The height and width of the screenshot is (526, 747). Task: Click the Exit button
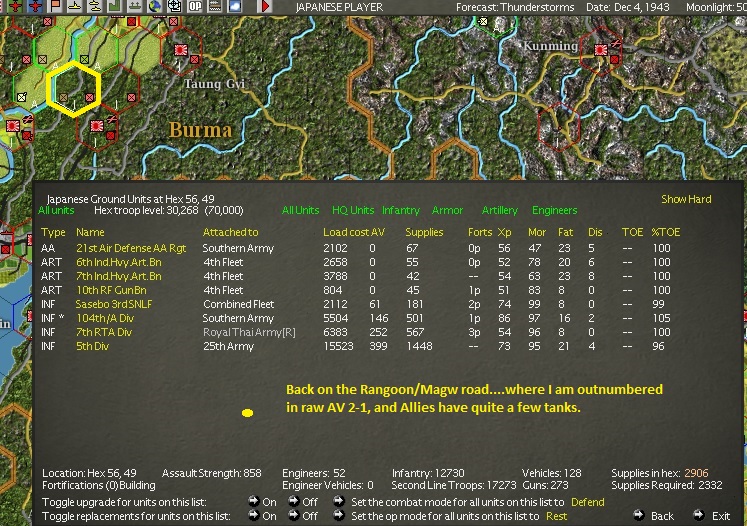(712, 516)
